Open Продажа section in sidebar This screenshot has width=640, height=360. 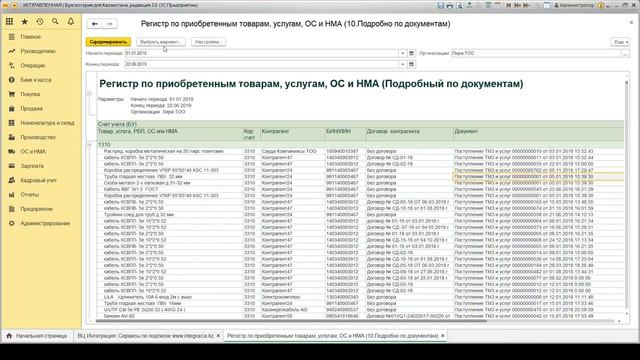tap(31, 109)
